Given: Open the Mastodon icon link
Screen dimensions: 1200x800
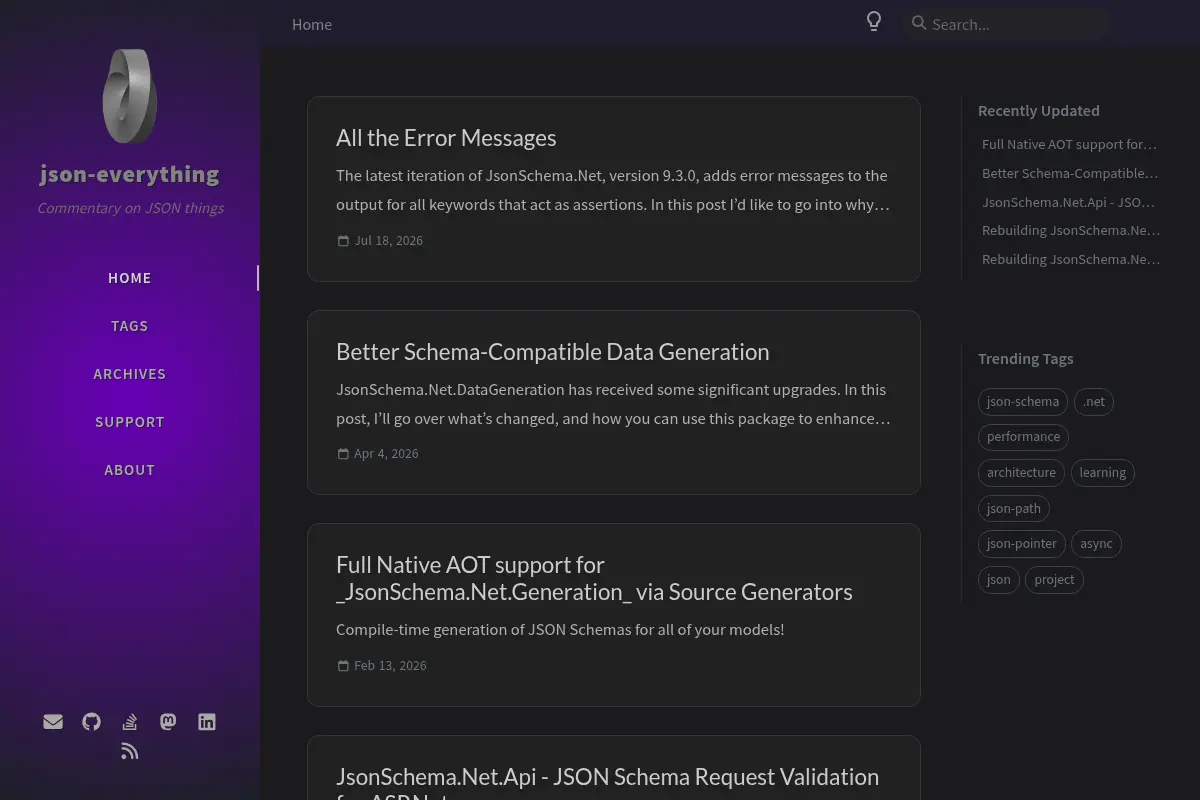Looking at the screenshot, I should pos(168,722).
